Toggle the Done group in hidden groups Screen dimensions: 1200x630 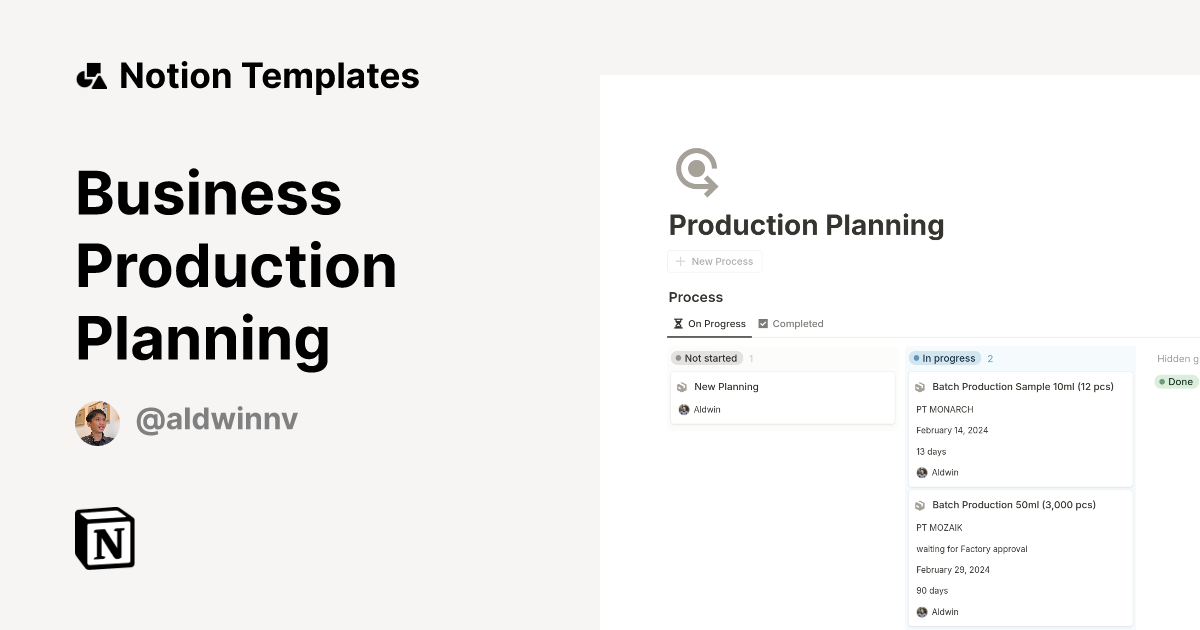tap(1175, 381)
